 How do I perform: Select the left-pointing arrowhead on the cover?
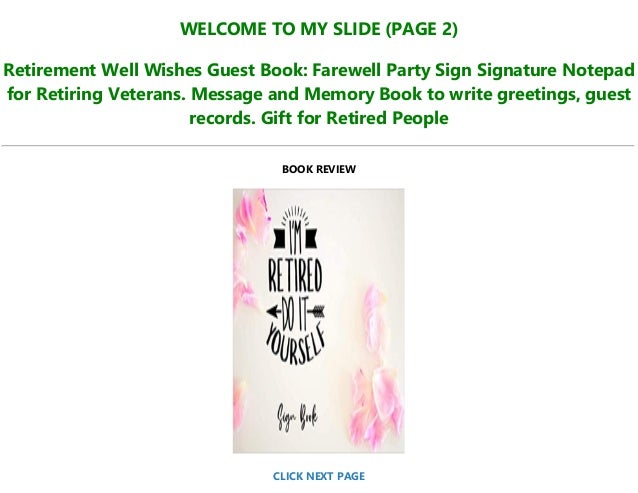273,312
